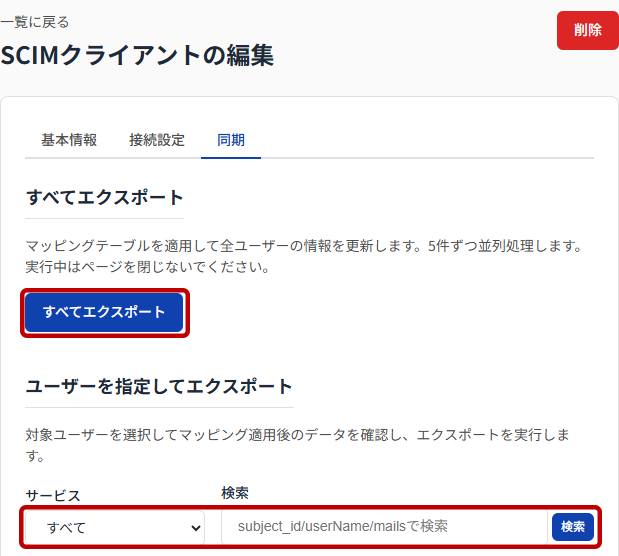Viewport: 619px width, 556px height.
Task: Click the small blue 検索 button
Action: [x=573, y=527]
